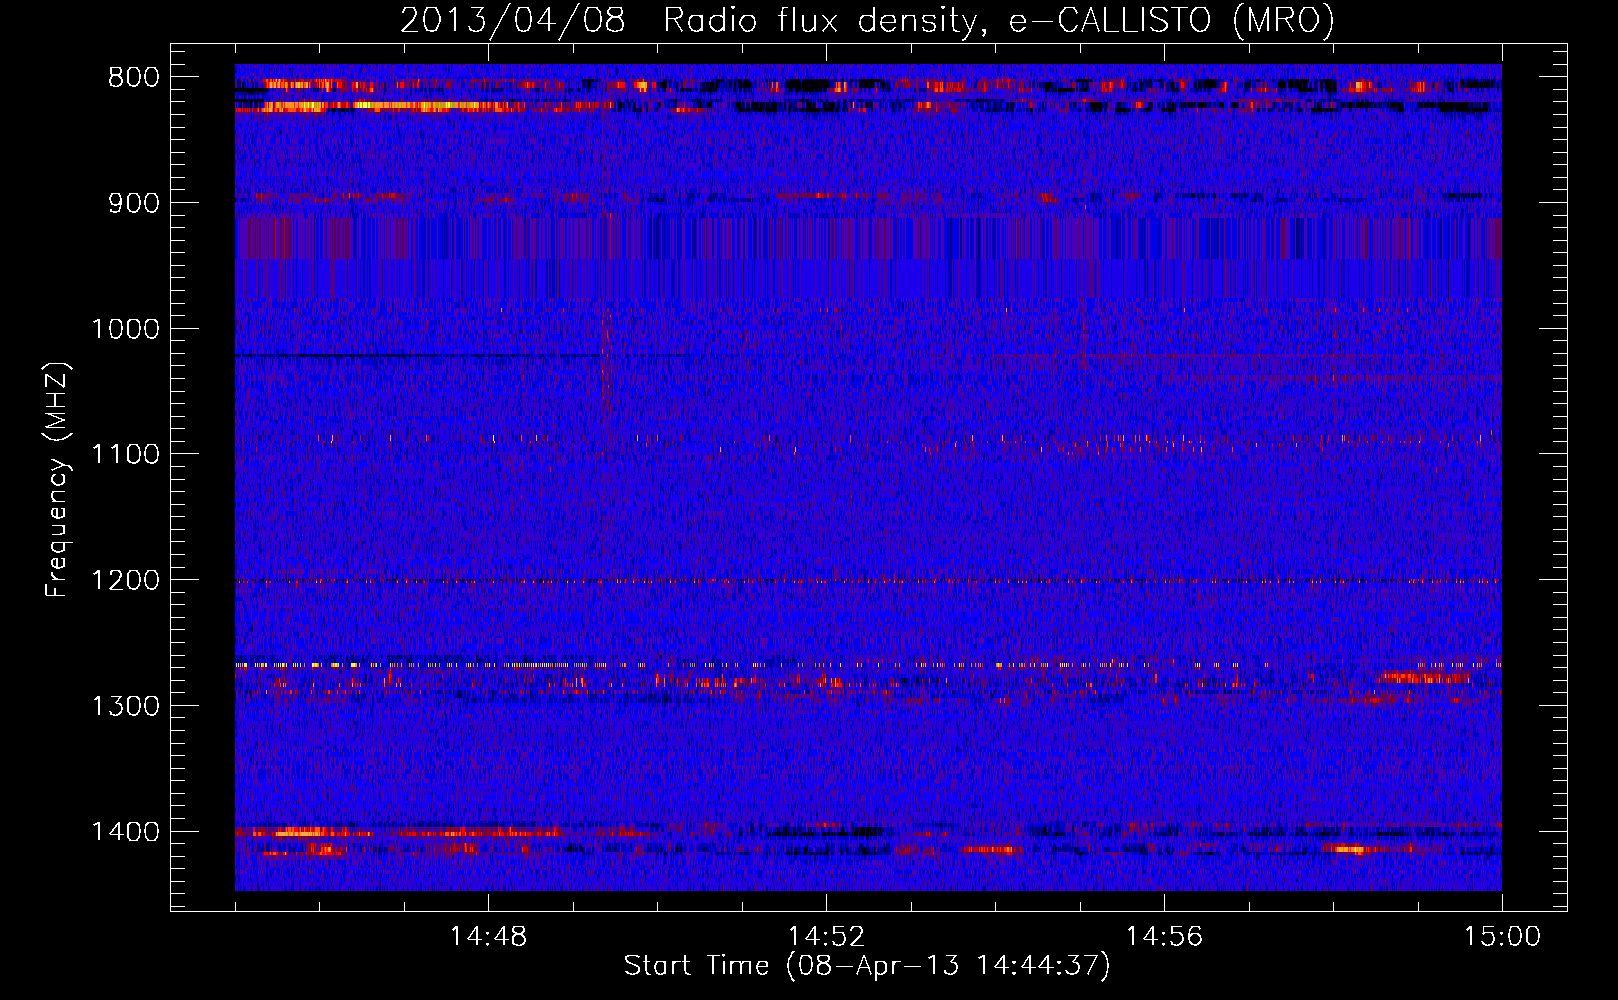Viewport: 1618px width, 1000px height.
Task: Click the 900 frequency tick label
Action: [x=133, y=204]
